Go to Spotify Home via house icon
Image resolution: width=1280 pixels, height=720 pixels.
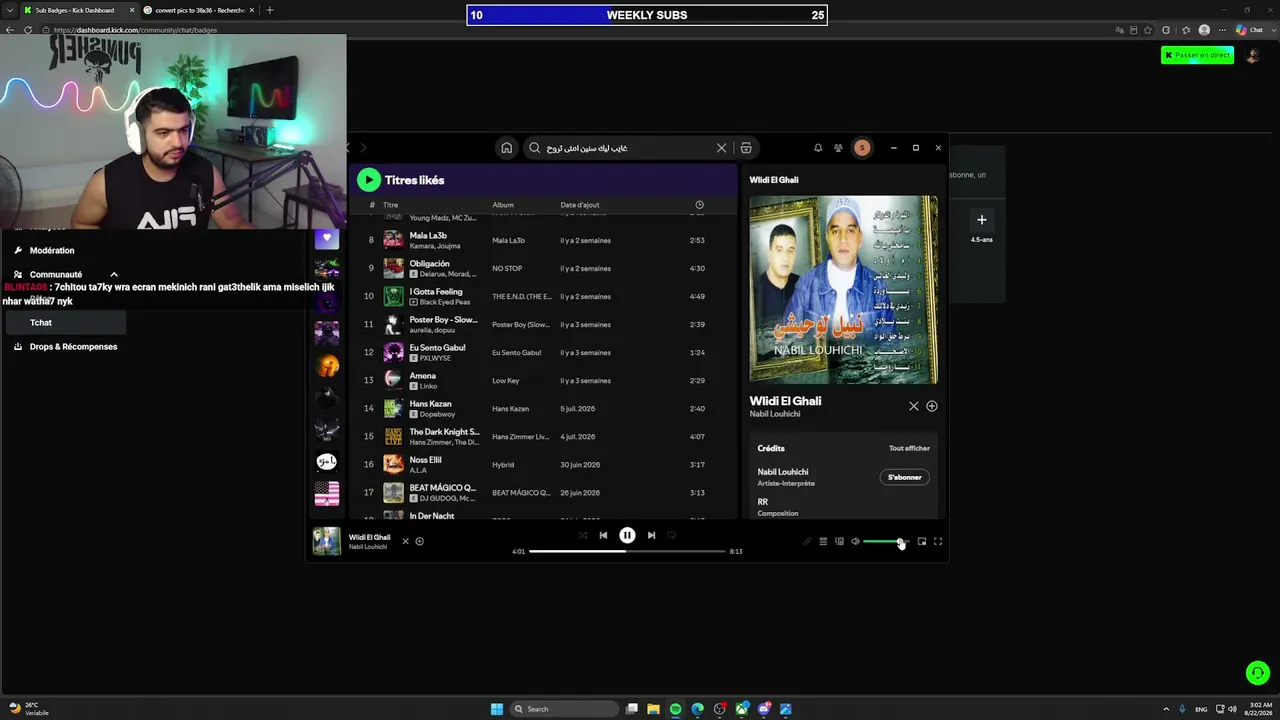coord(507,148)
